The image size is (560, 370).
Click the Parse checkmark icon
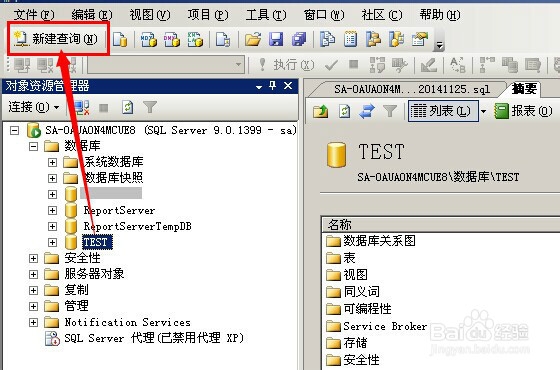[331, 65]
